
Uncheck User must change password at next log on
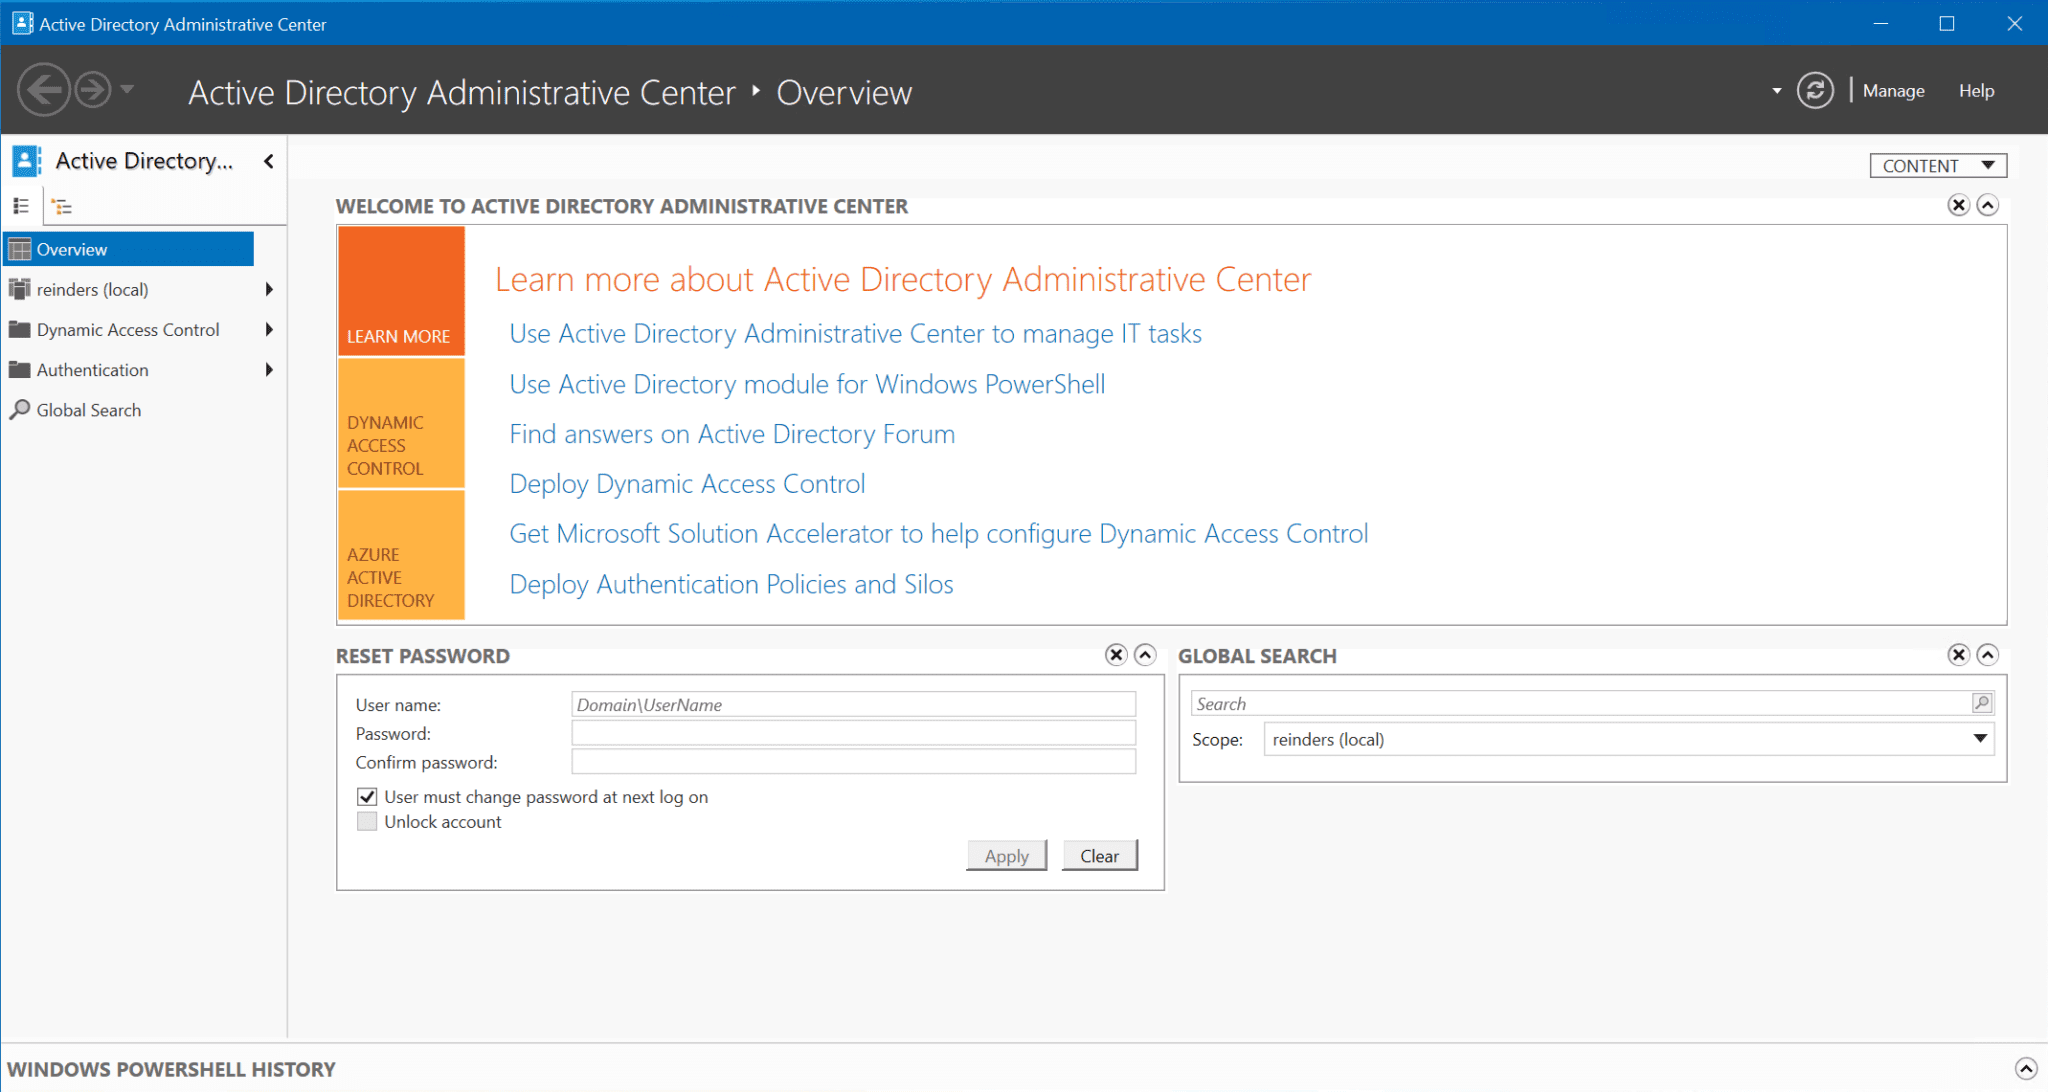click(367, 796)
